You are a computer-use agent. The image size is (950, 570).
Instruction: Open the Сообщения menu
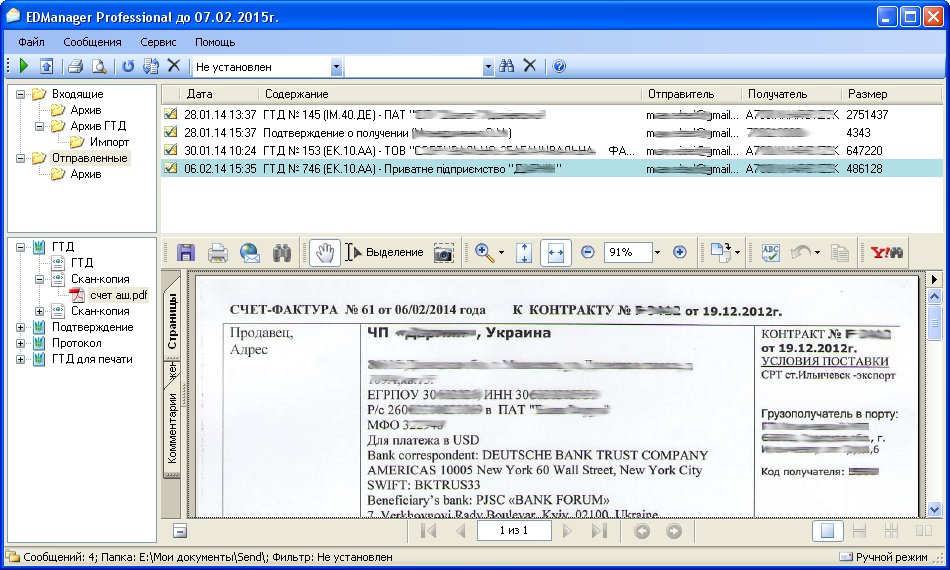(x=92, y=42)
